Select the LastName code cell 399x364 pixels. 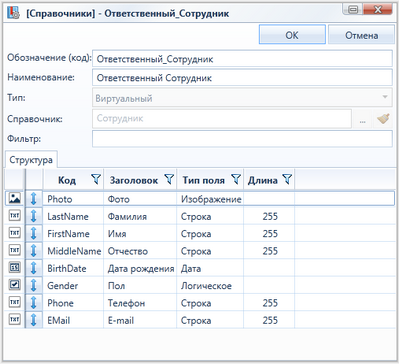point(73,216)
